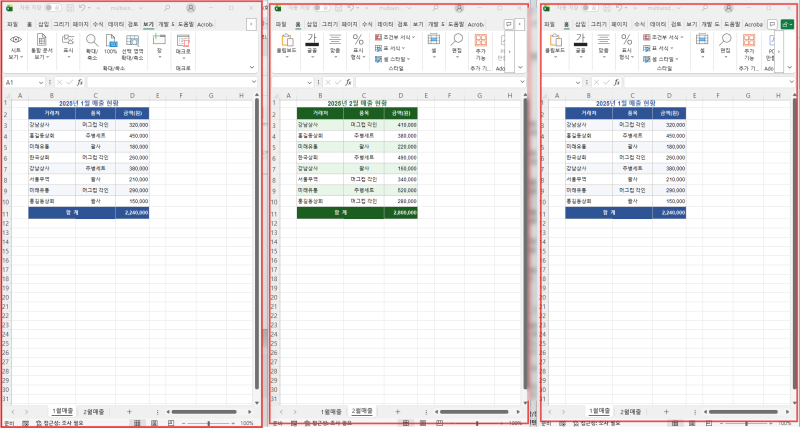
Task: Switch to Normal view in right window status bar
Action: click(x=674, y=423)
